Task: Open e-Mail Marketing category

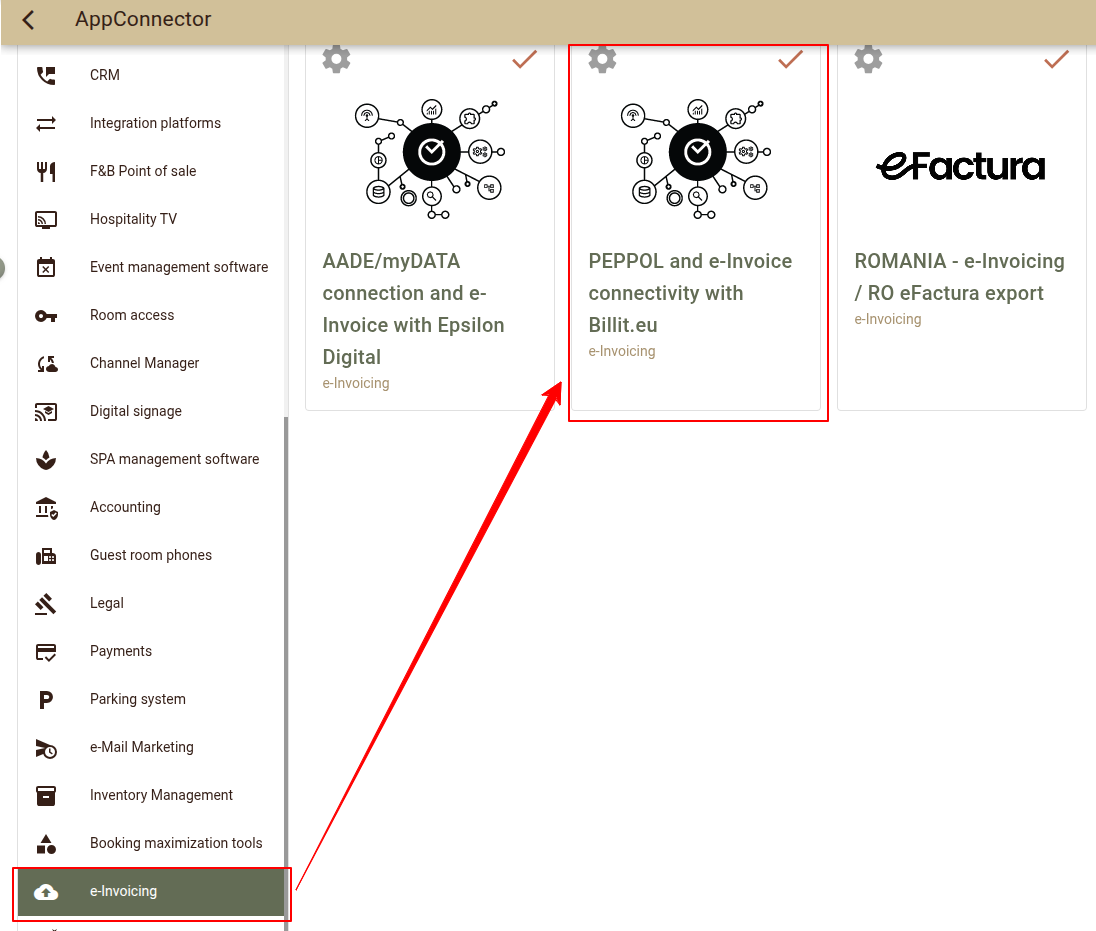Action: [x=151, y=747]
